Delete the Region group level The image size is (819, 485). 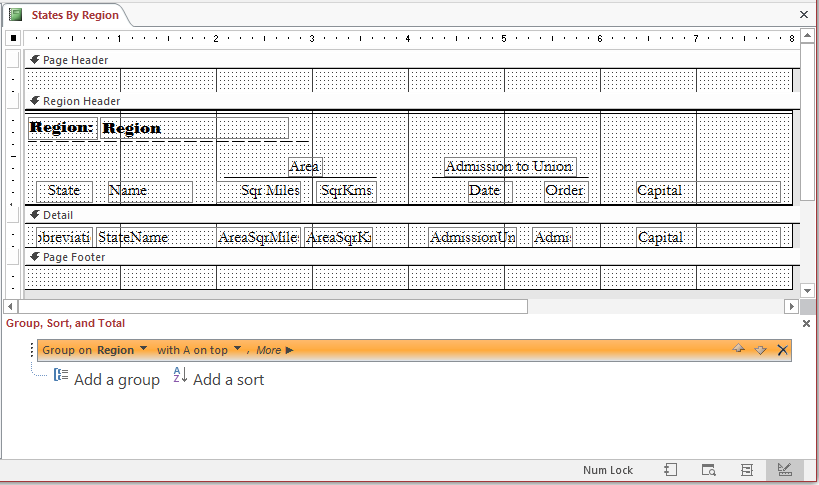tap(782, 350)
